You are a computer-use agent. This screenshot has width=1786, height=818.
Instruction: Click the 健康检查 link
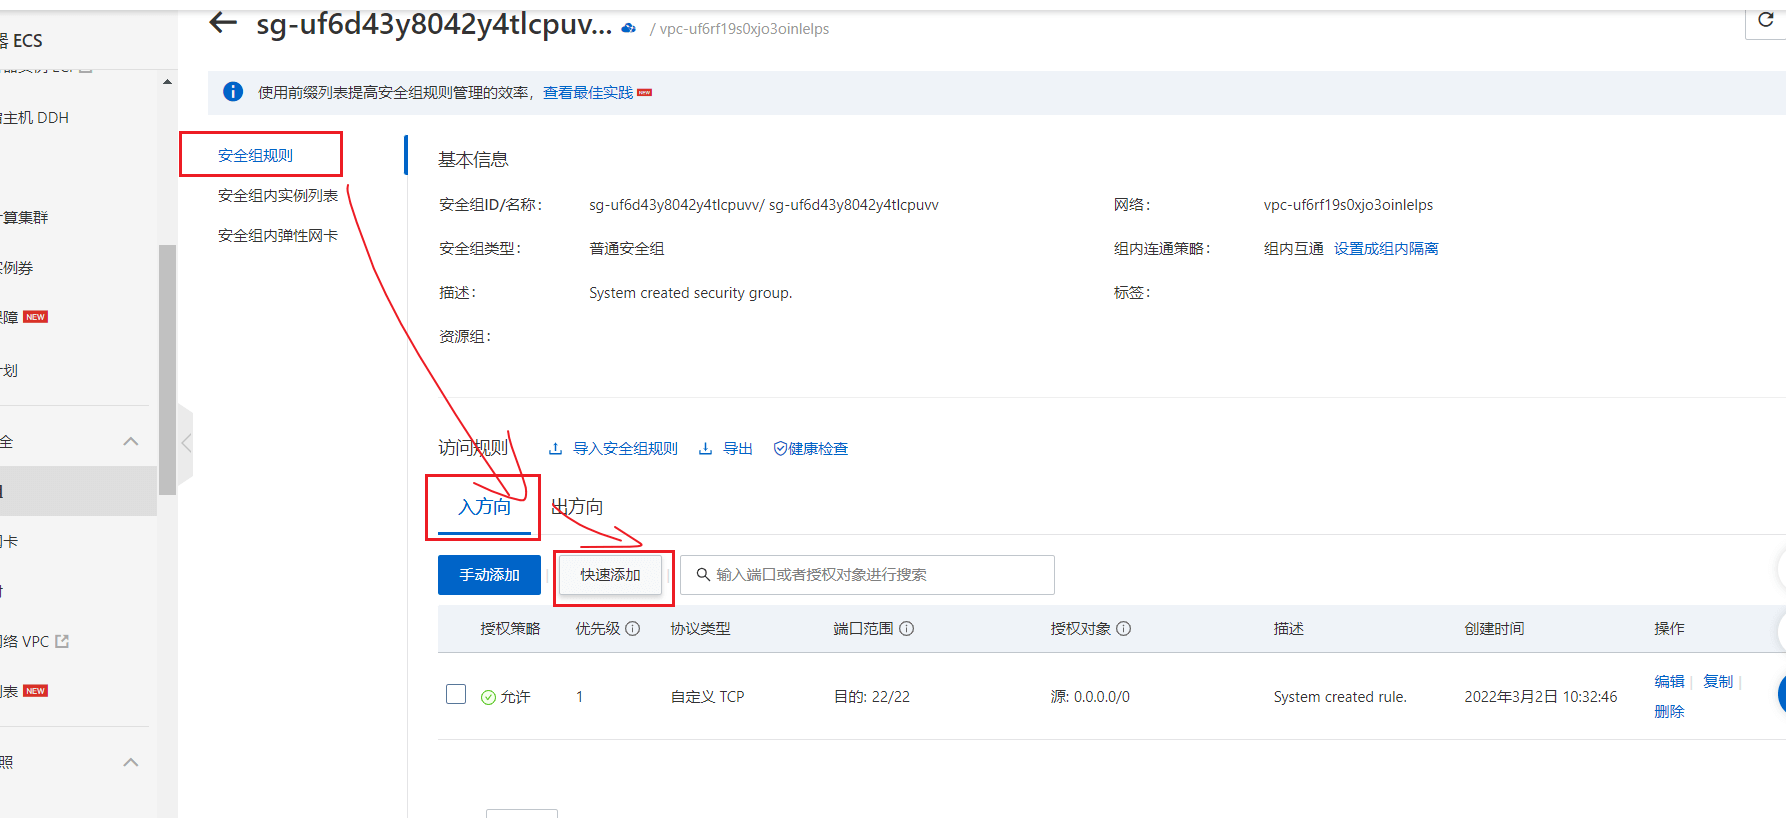point(818,449)
